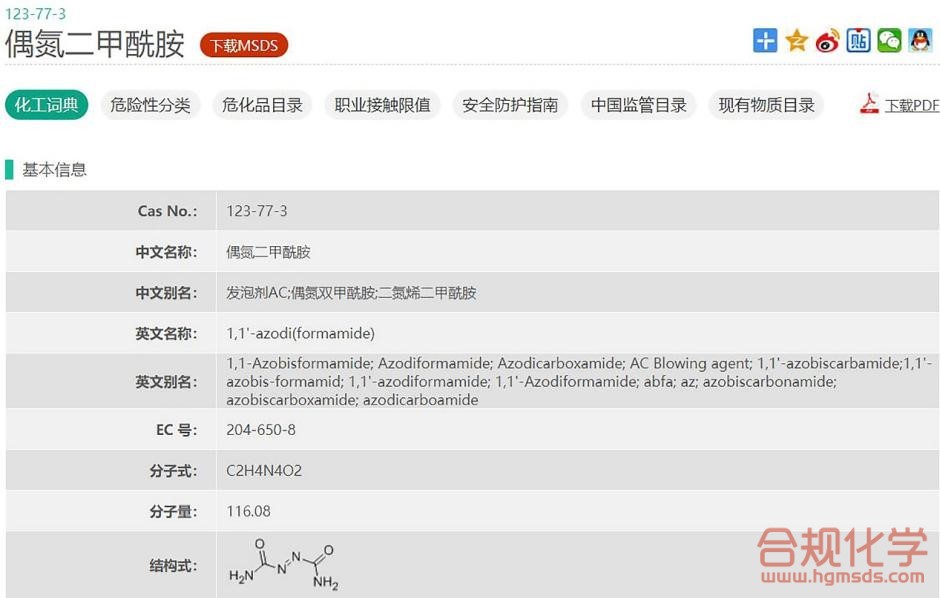Share to Sina Weibo icon
This screenshot has width=940, height=598.
point(827,41)
